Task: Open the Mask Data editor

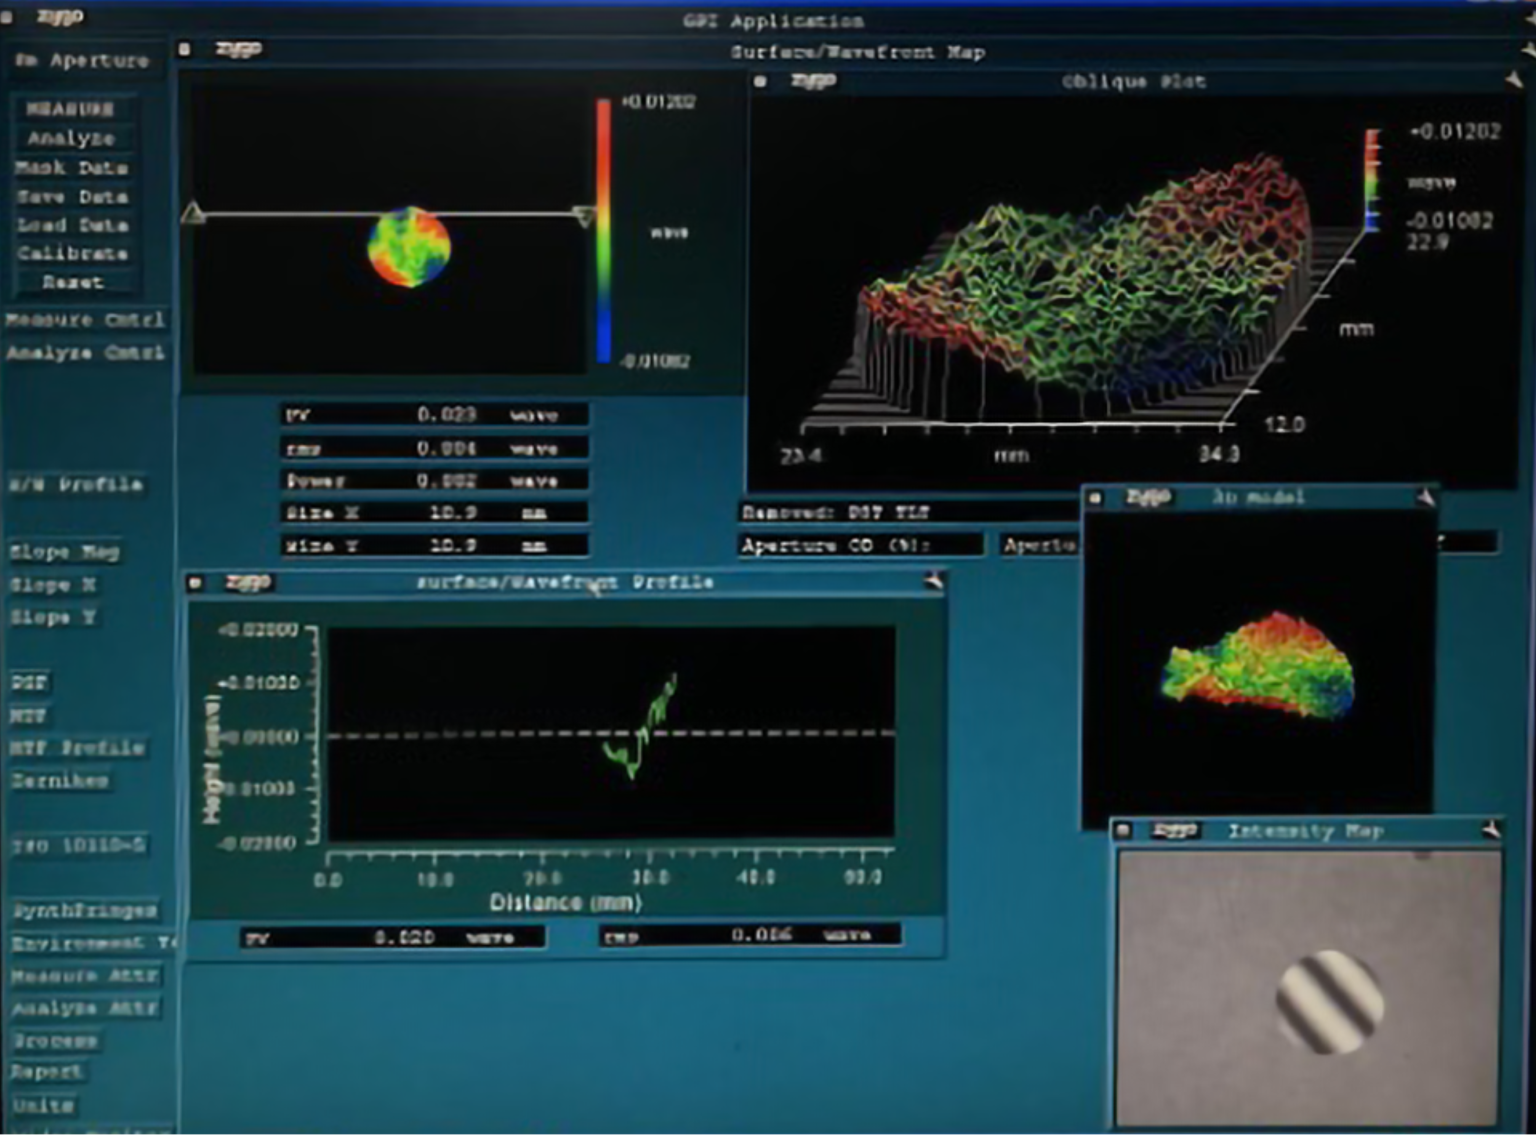Action: (x=71, y=167)
